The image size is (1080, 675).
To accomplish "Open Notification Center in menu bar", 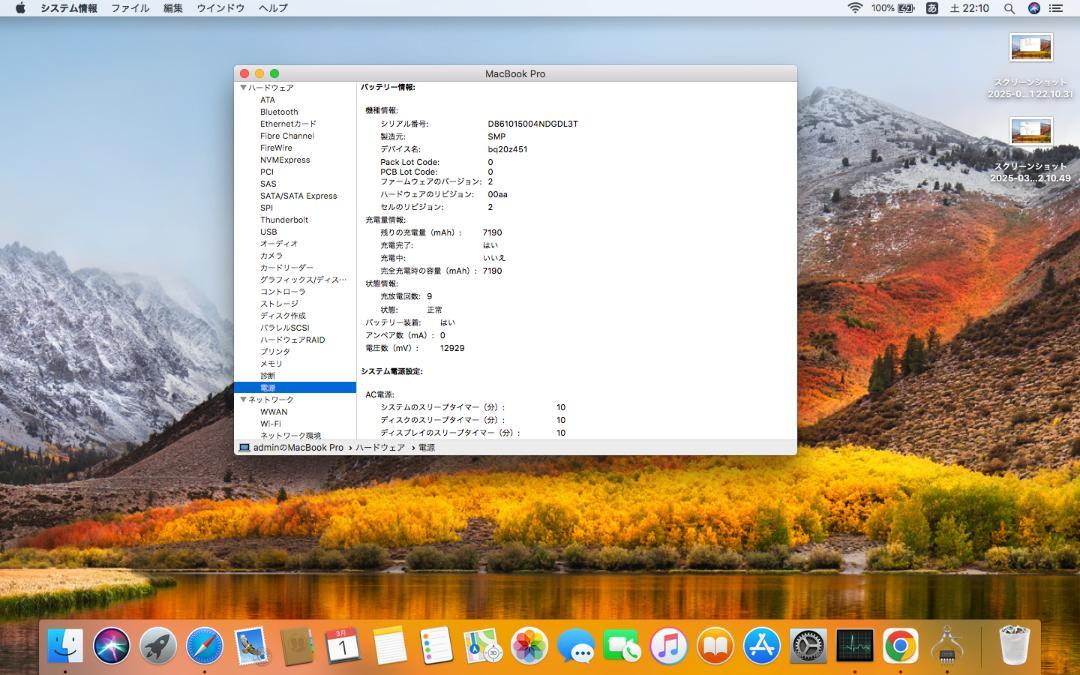I will (1056, 8).
